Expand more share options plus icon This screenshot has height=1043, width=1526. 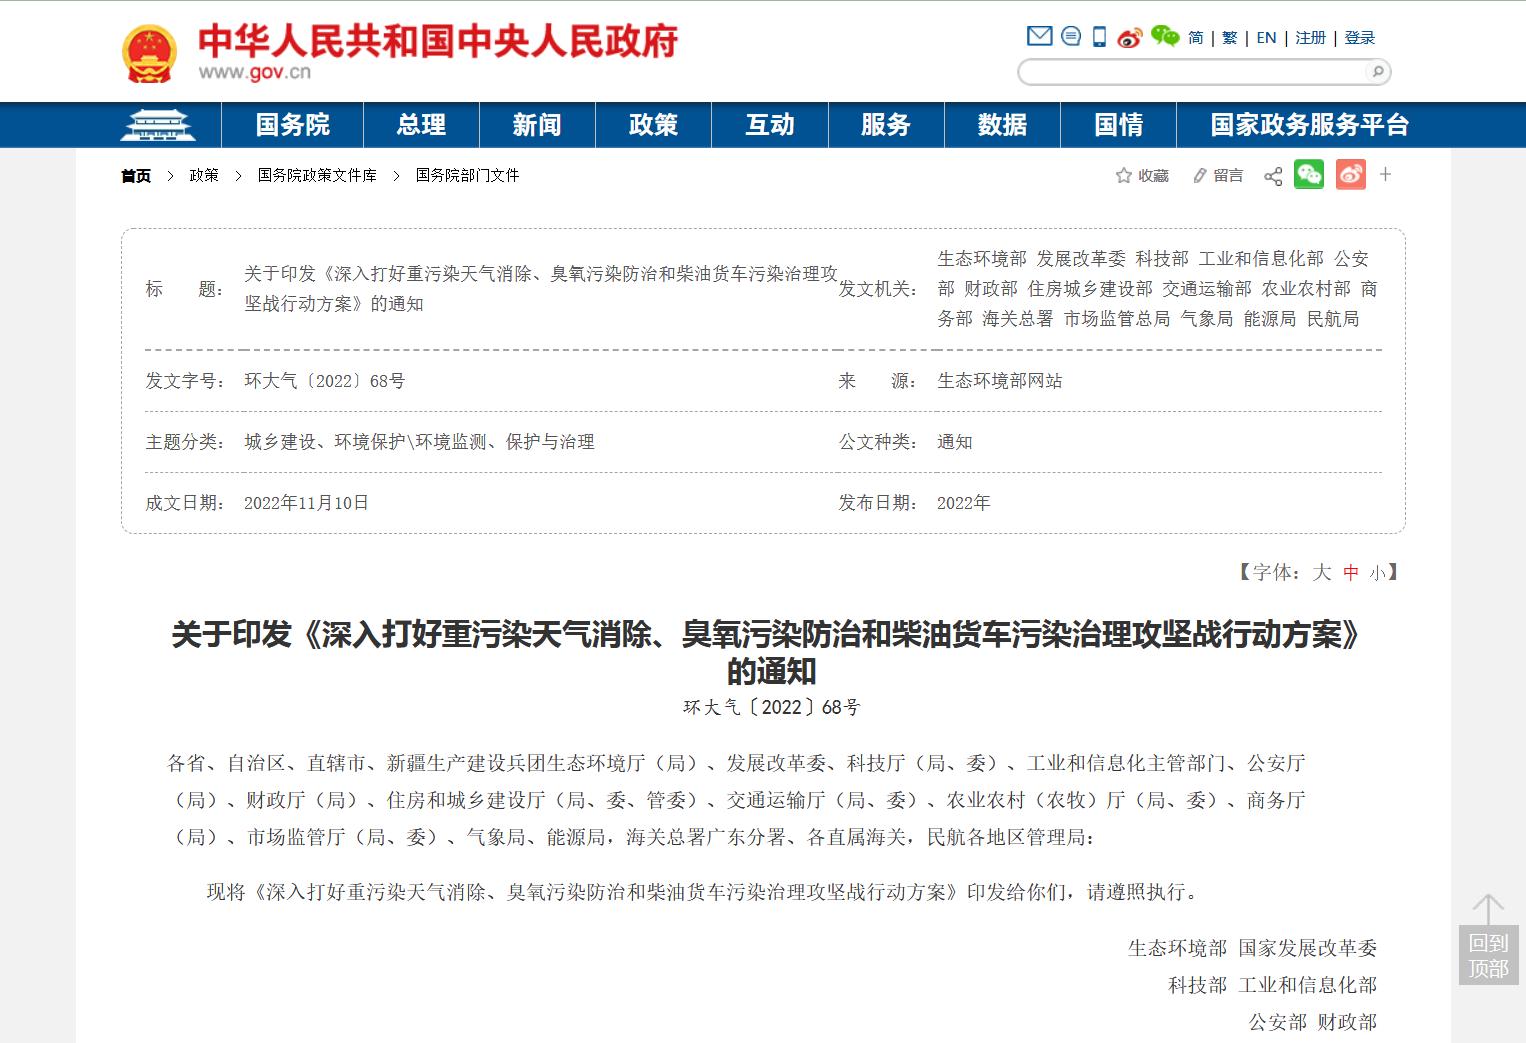coord(1386,174)
